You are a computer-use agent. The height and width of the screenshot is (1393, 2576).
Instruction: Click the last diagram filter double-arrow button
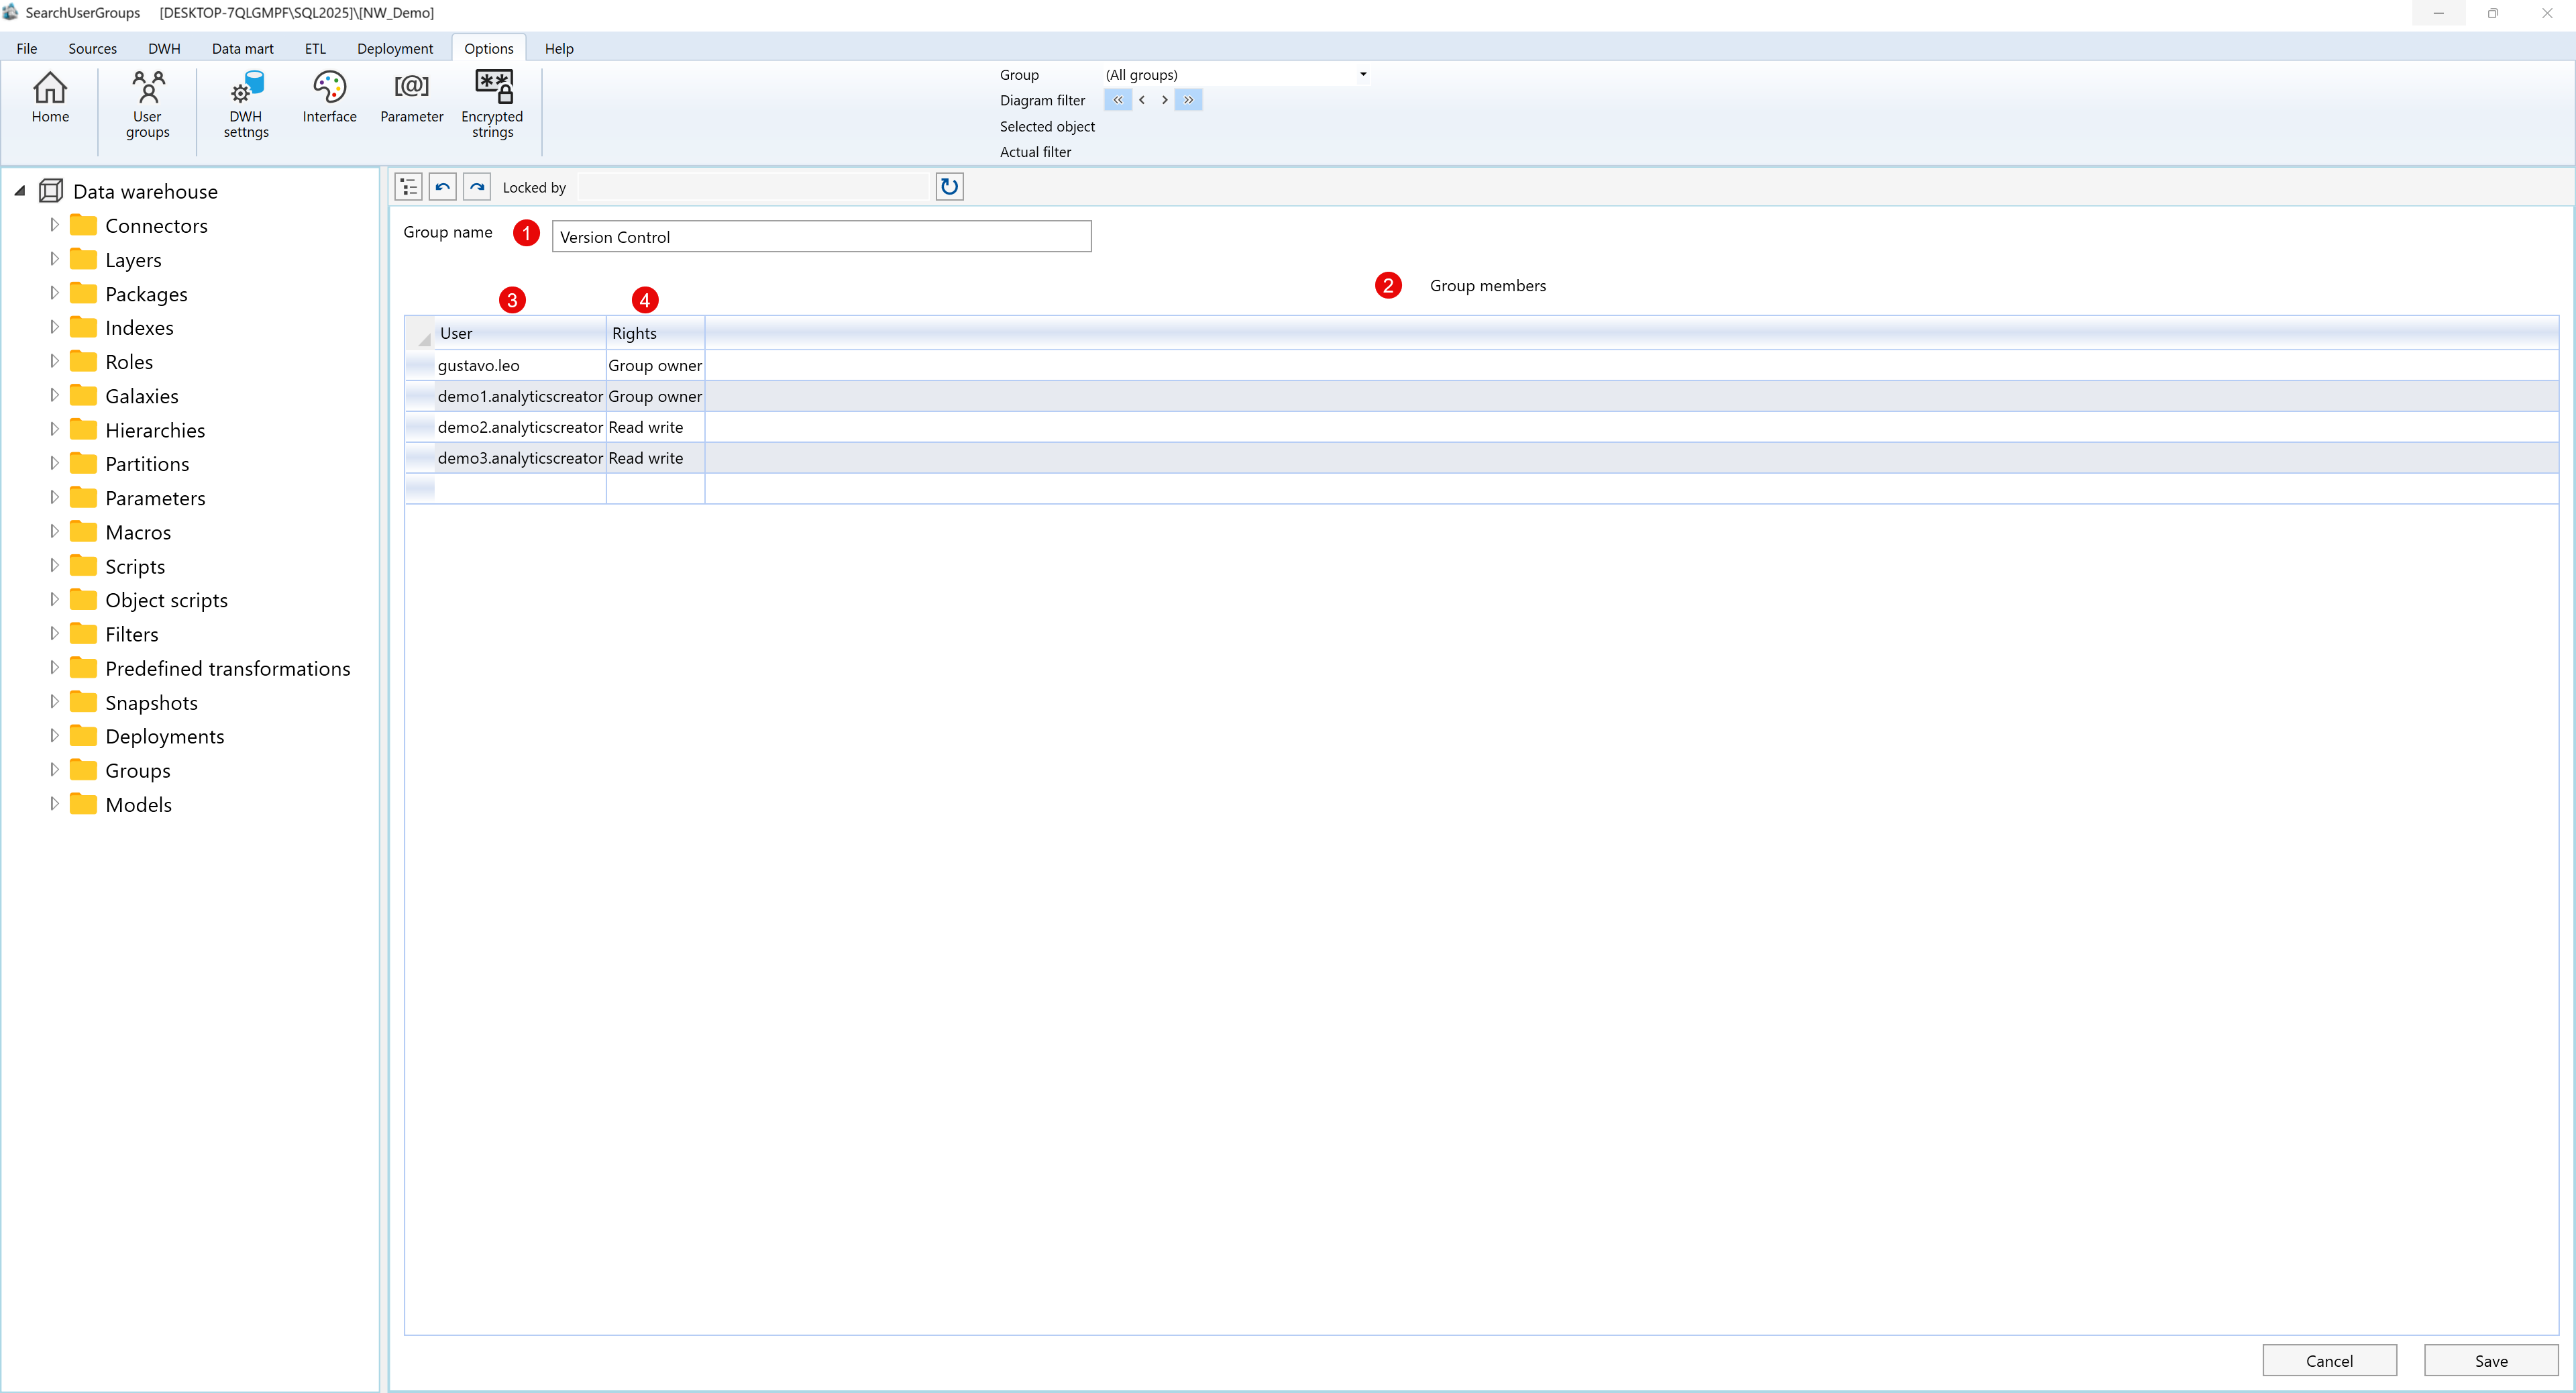(1188, 100)
